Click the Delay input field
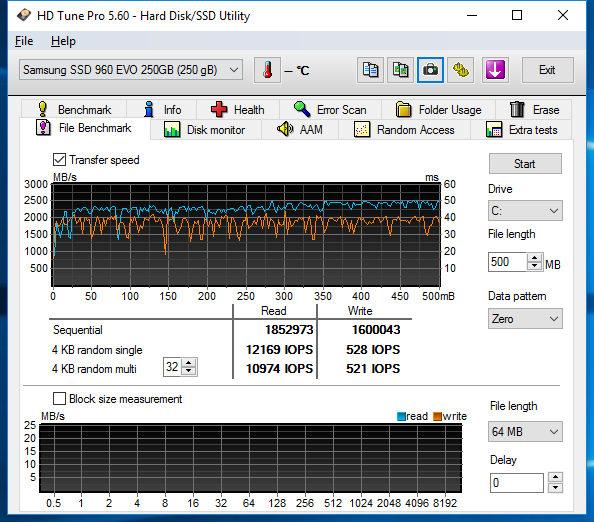594x522 pixels. point(517,483)
